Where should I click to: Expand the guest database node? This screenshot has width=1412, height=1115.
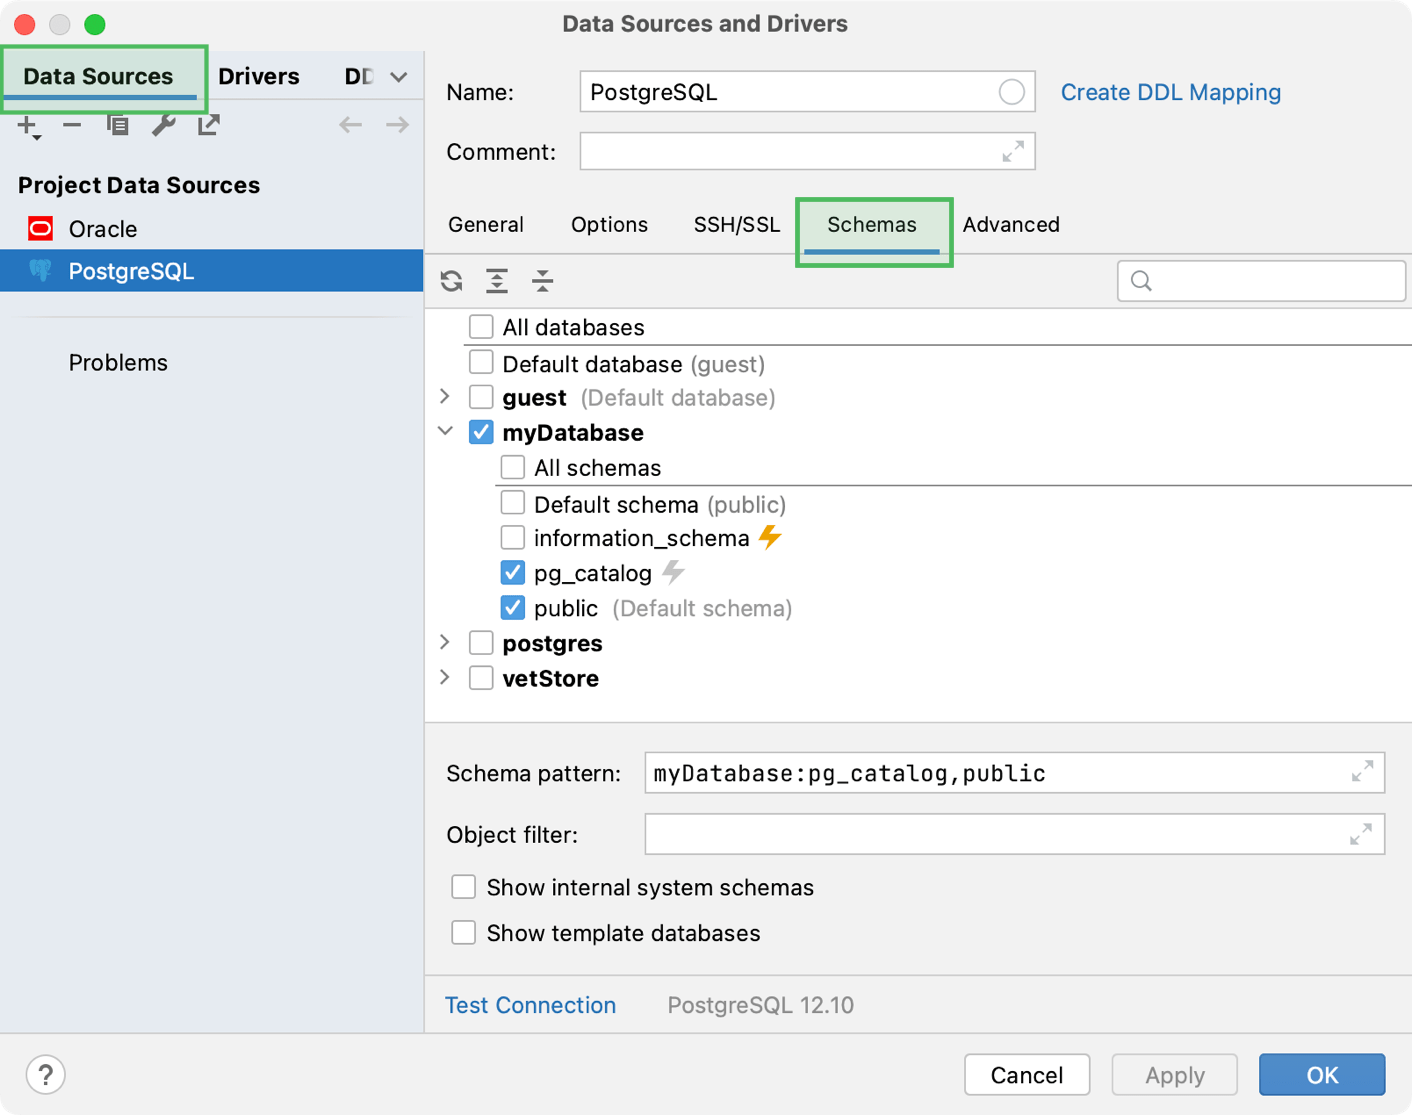(x=446, y=397)
